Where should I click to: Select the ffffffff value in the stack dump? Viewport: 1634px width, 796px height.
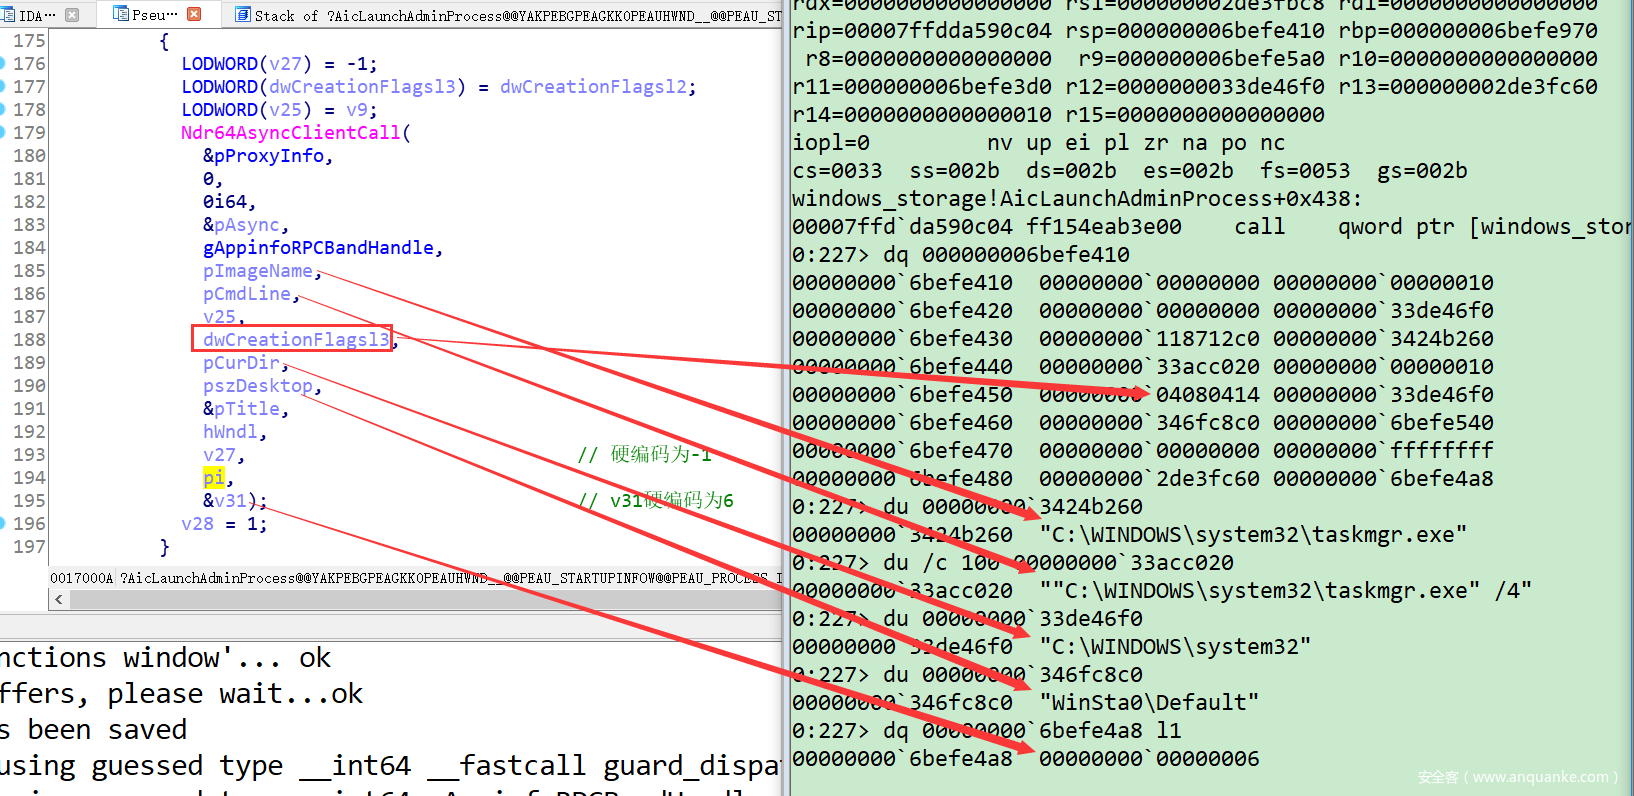[1441, 451]
